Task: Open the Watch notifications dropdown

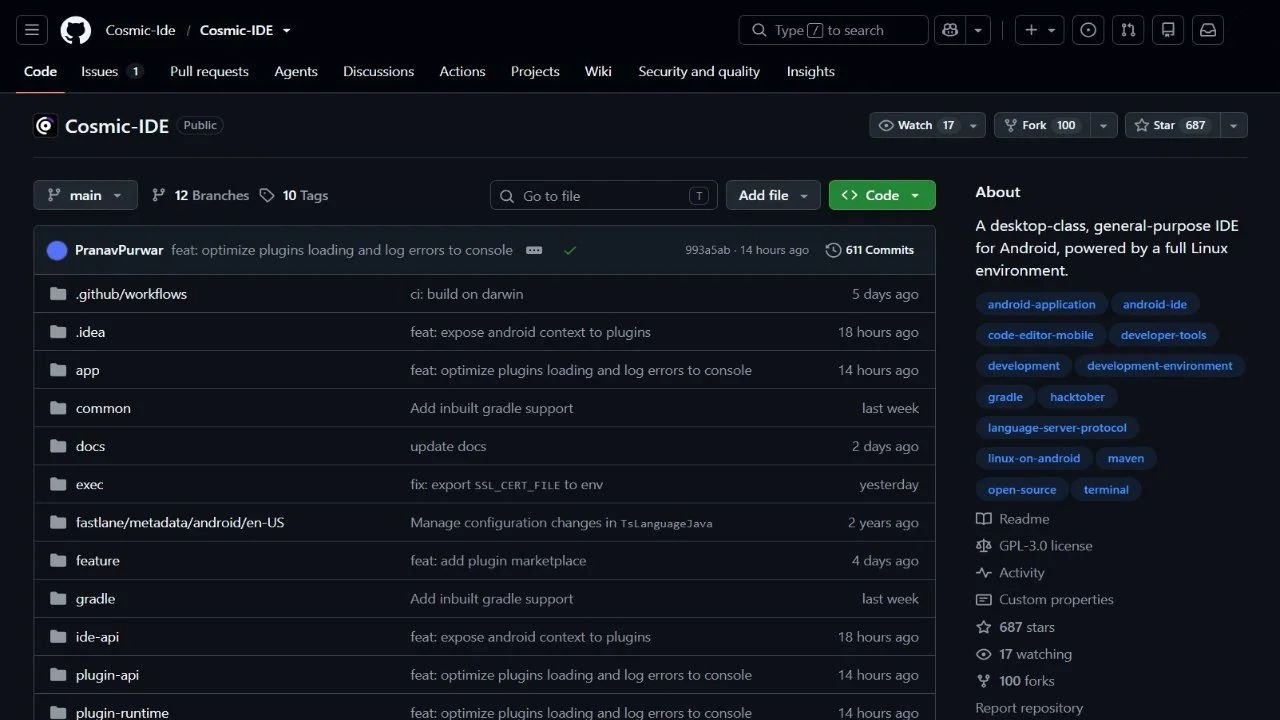Action: tap(928, 125)
